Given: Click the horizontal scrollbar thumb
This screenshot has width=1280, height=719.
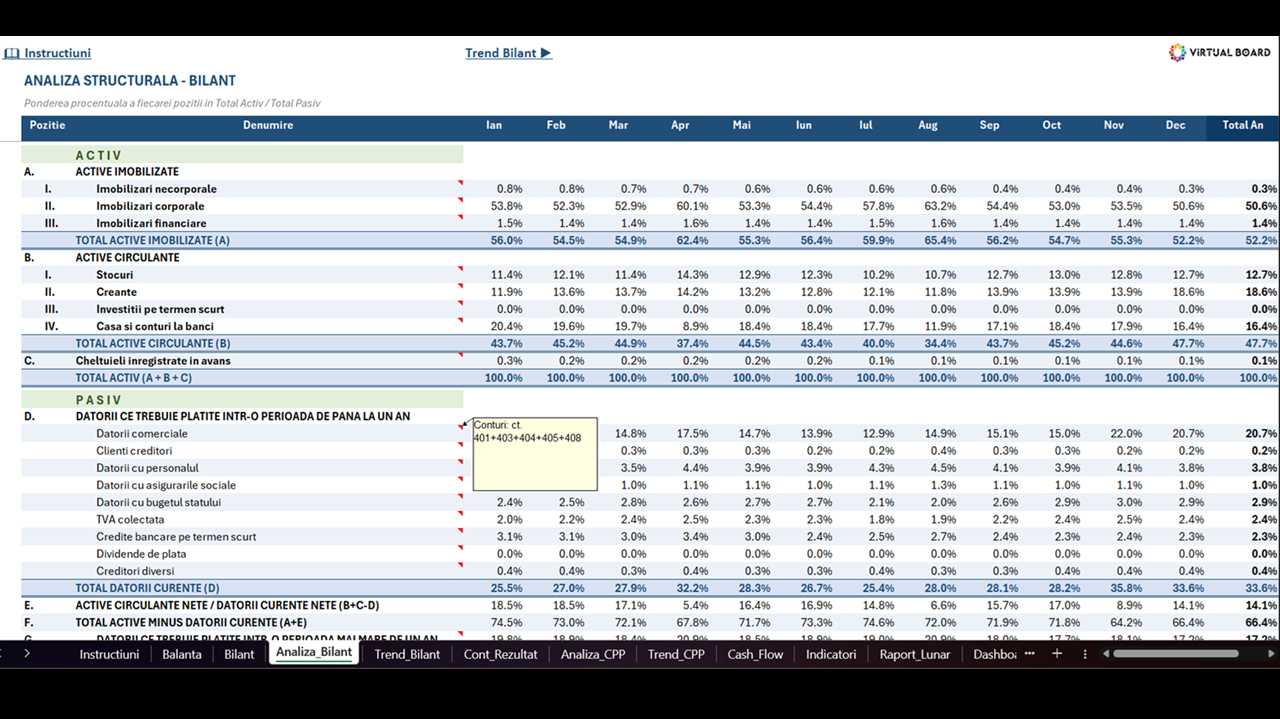Looking at the screenshot, I should point(1175,653).
